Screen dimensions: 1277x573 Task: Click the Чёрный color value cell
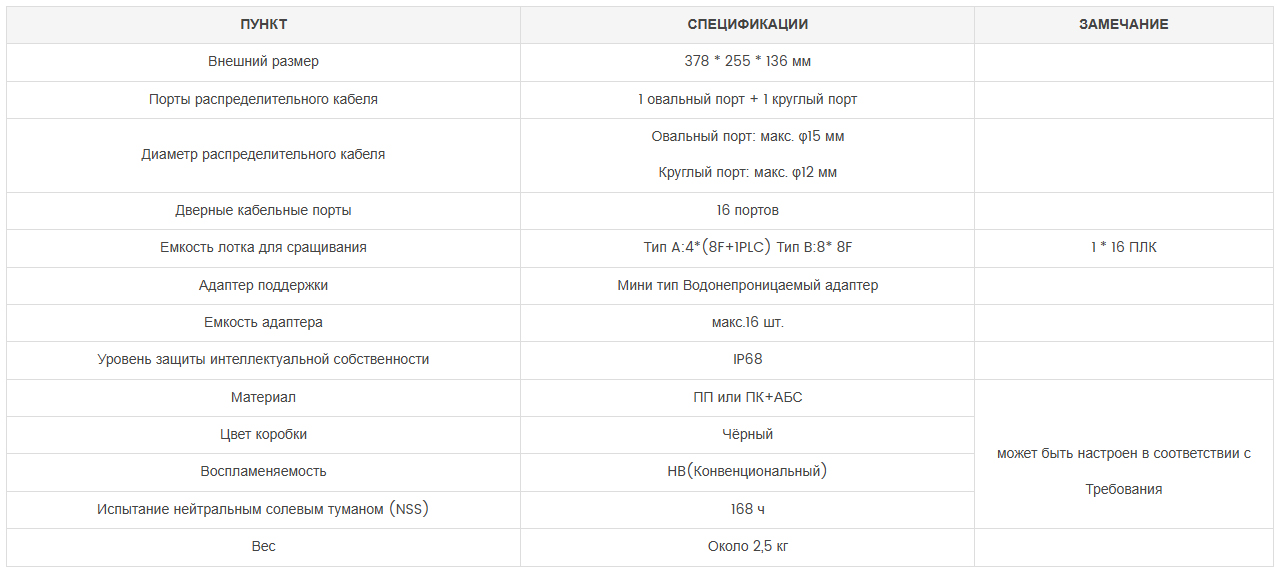747,434
